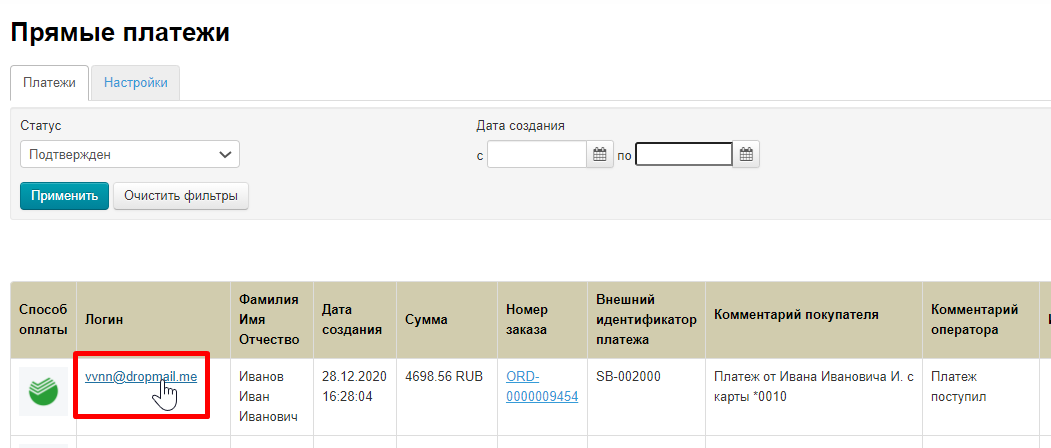This screenshot has width=1051, height=448.
Task: Focus the start date 'с' input field
Action: [537, 155]
